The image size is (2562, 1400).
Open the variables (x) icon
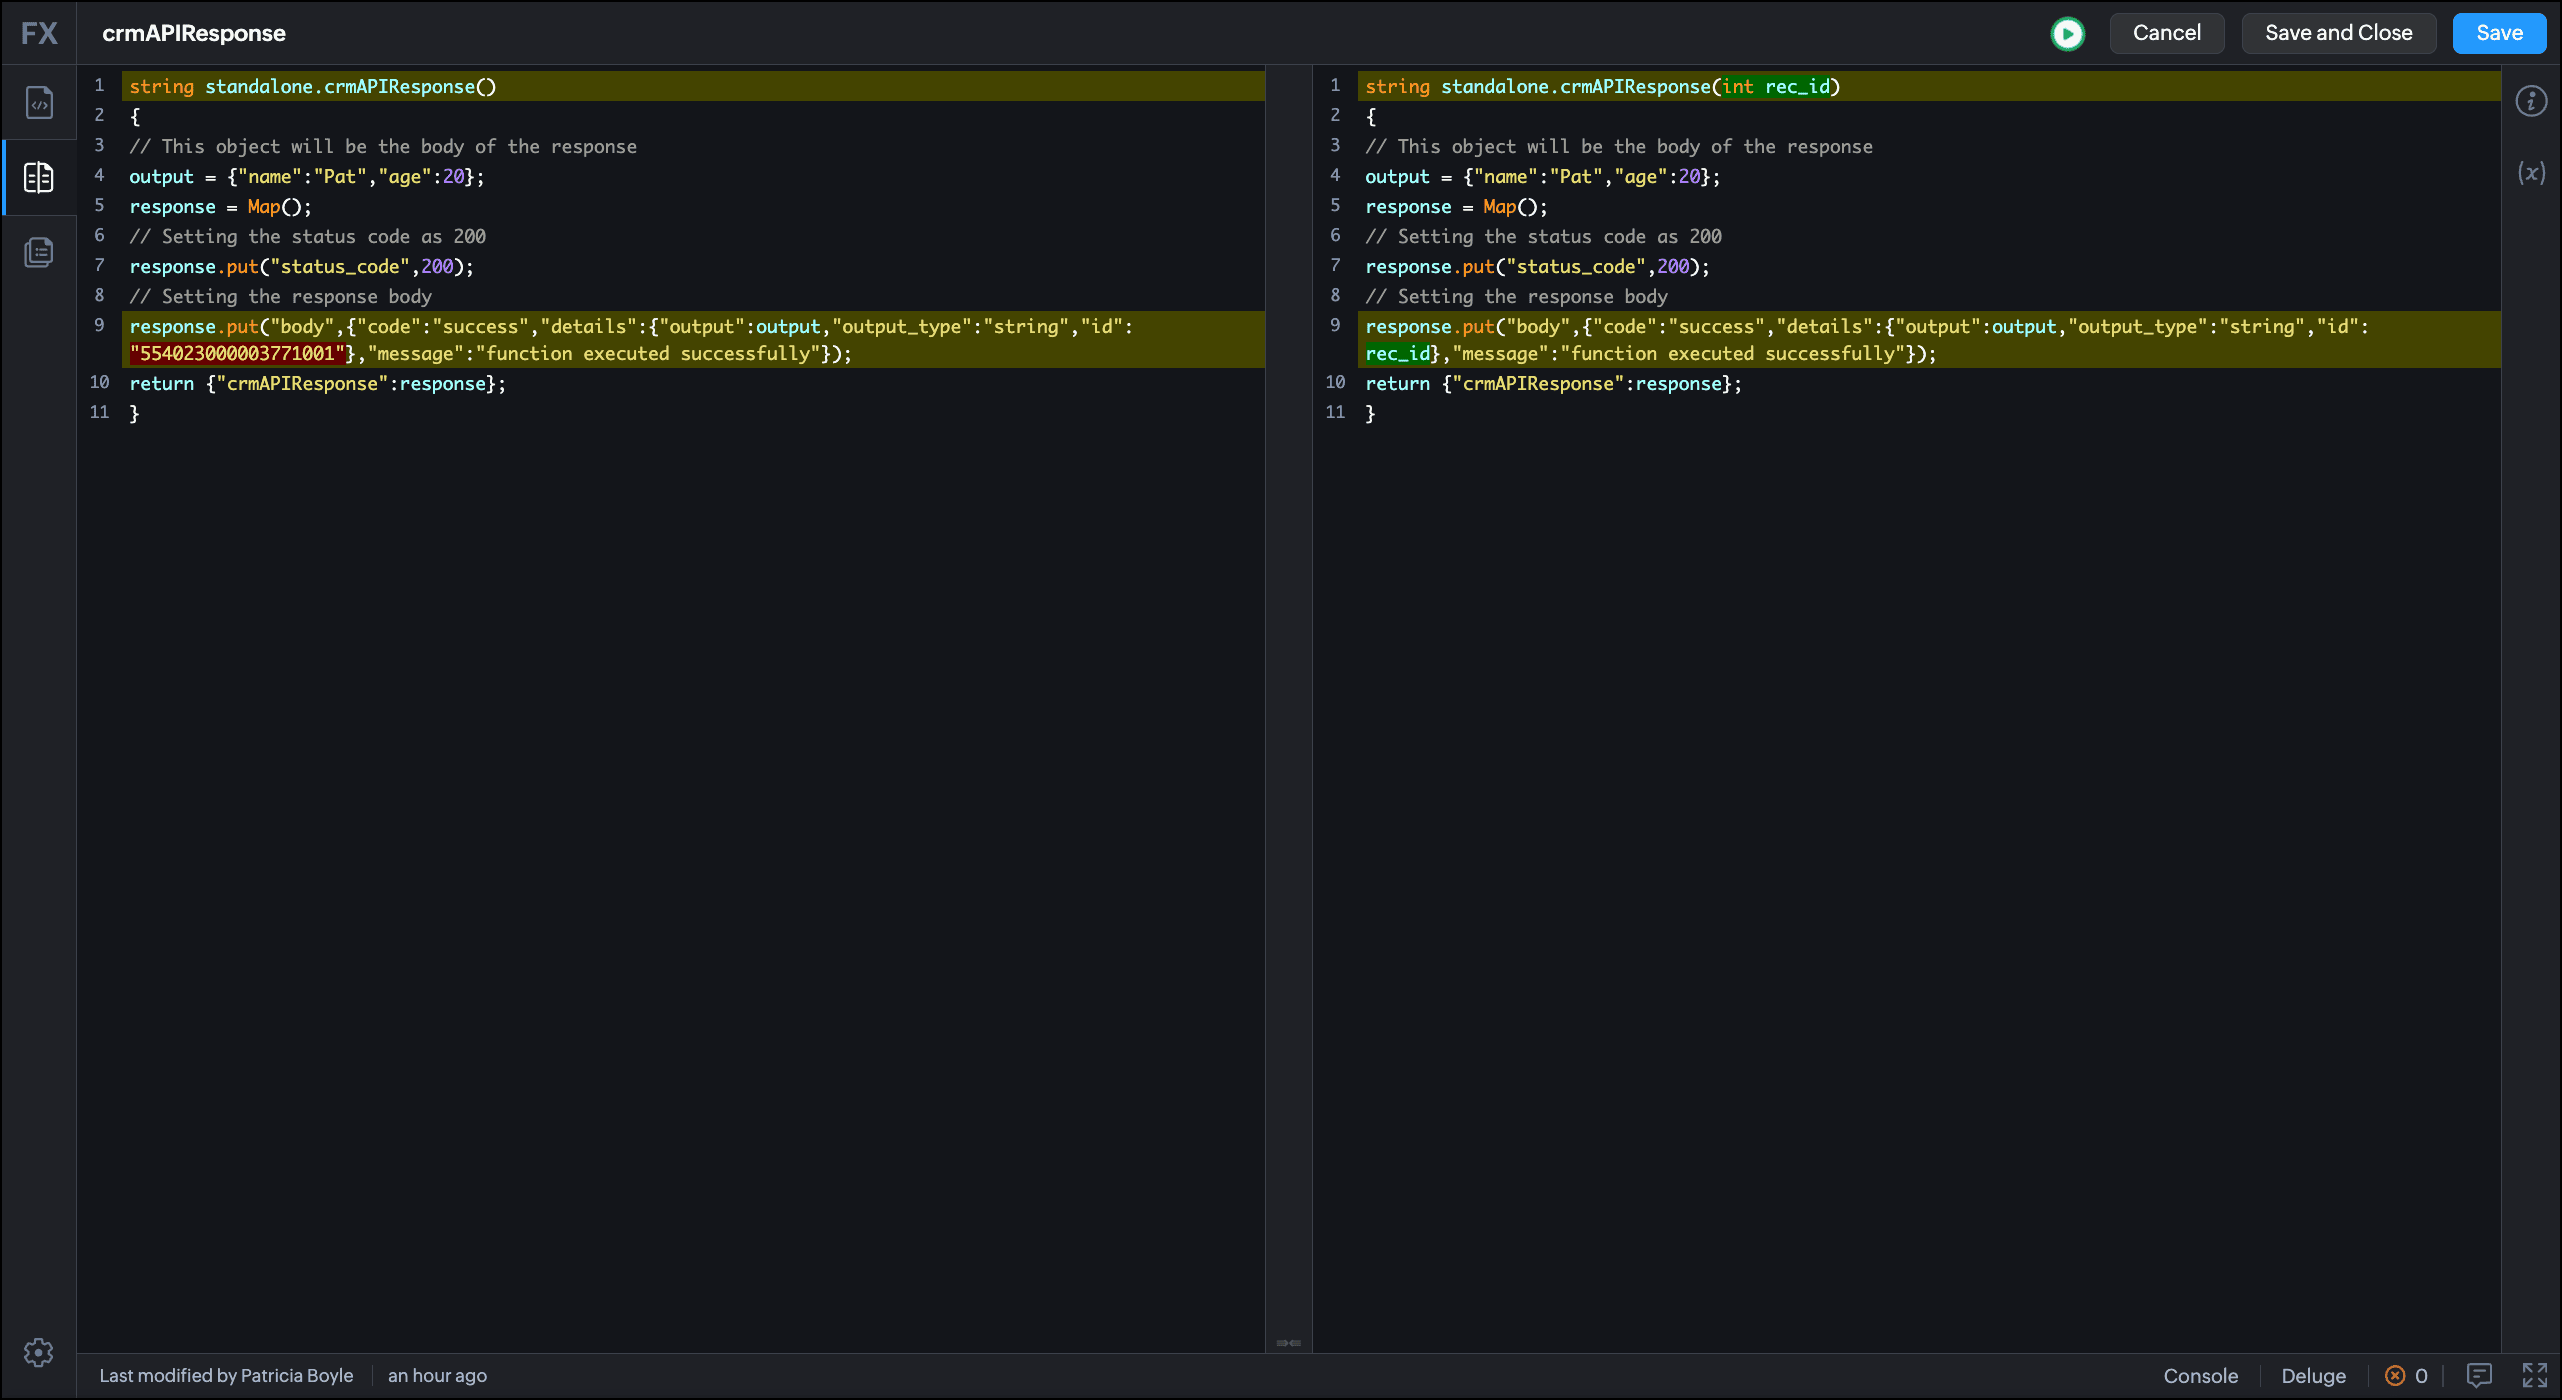tap(2531, 173)
